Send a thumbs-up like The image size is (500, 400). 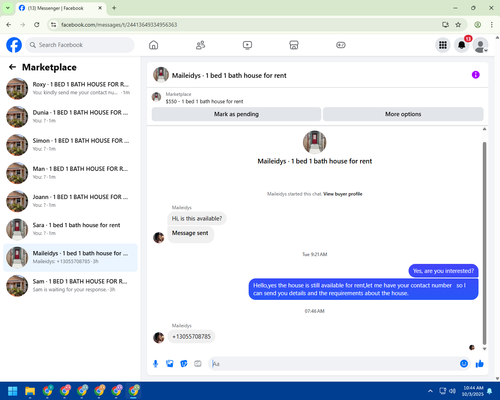pyautogui.click(x=480, y=364)
